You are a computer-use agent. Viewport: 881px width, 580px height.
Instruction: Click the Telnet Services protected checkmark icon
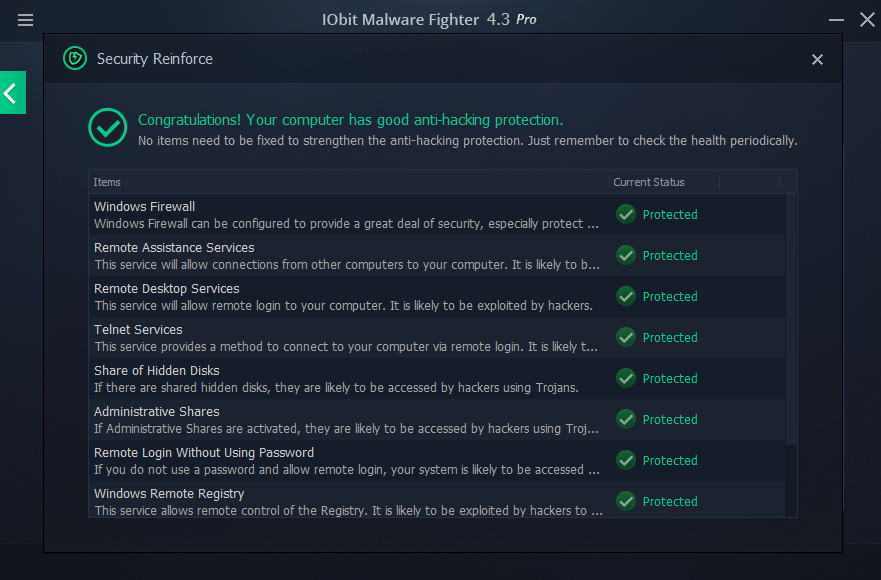626,337
